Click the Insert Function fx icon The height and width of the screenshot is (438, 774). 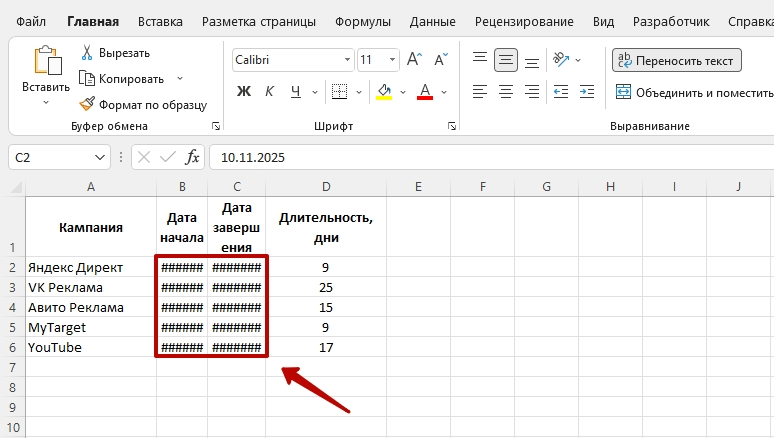(192, 157)
